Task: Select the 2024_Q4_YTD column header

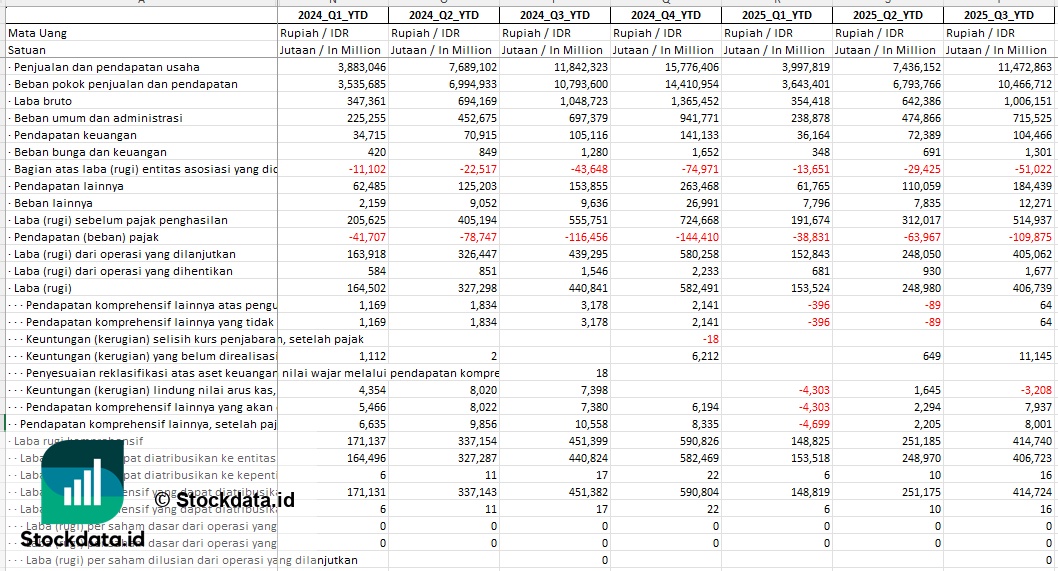Action: tap(666, 15)
